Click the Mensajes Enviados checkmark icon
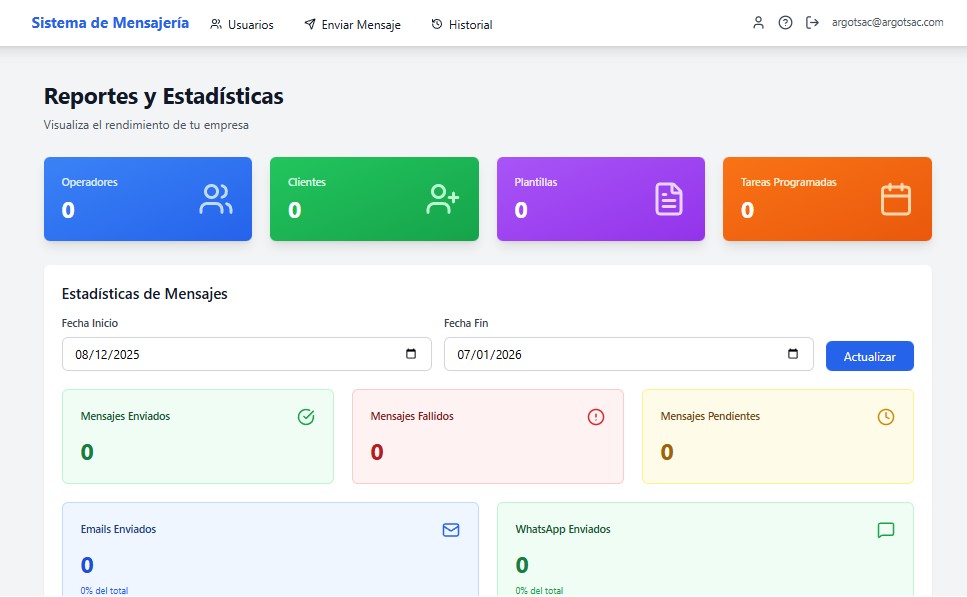The width and height of the screenshot is (967, 597). pyautogui.click(x=306, y=417)
